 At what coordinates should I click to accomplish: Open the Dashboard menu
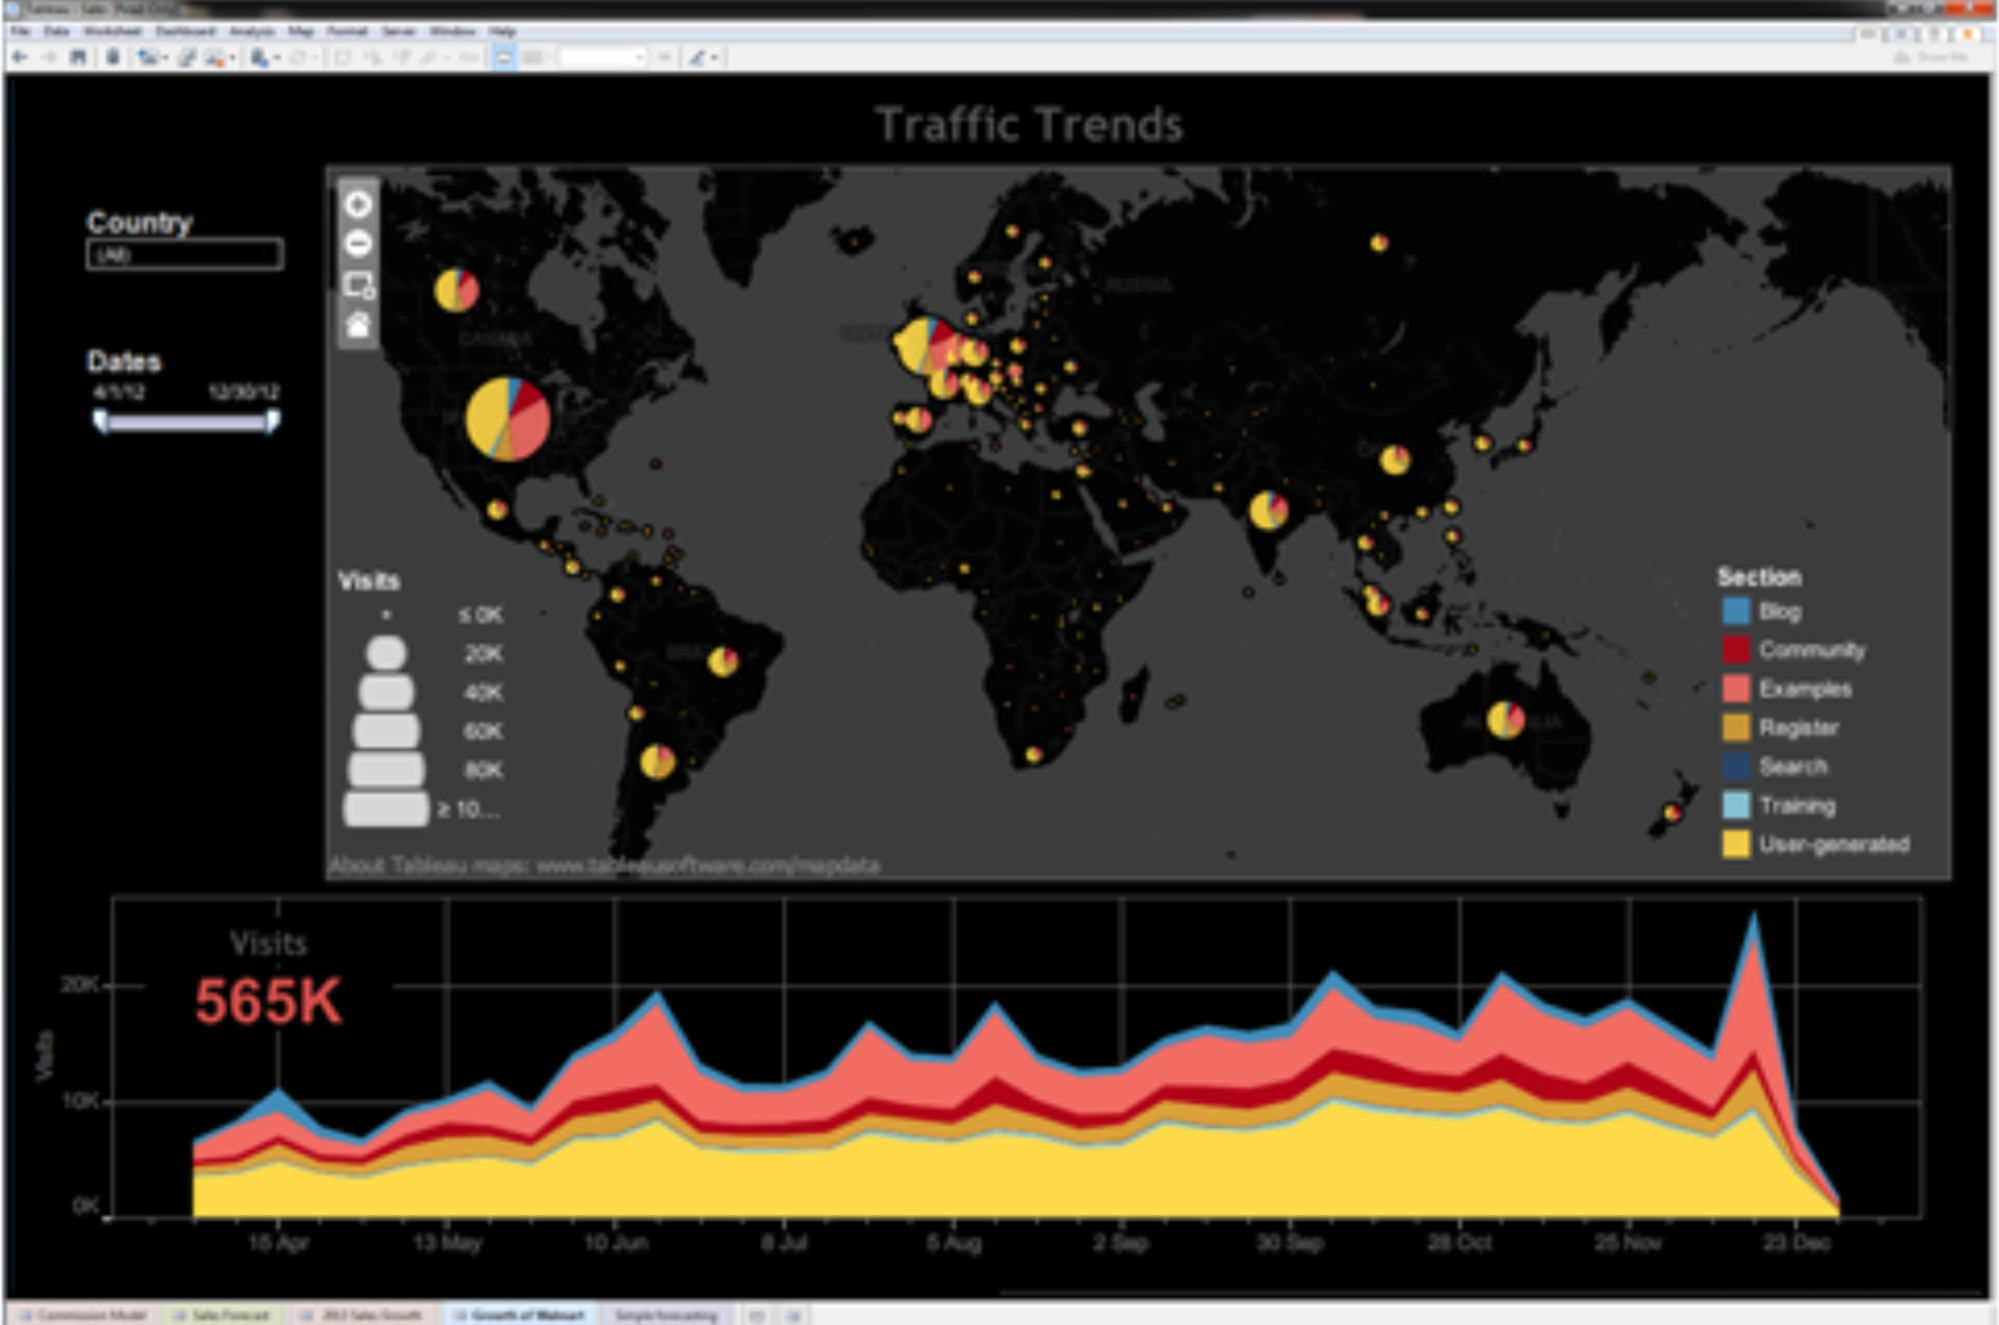[185, 31]
